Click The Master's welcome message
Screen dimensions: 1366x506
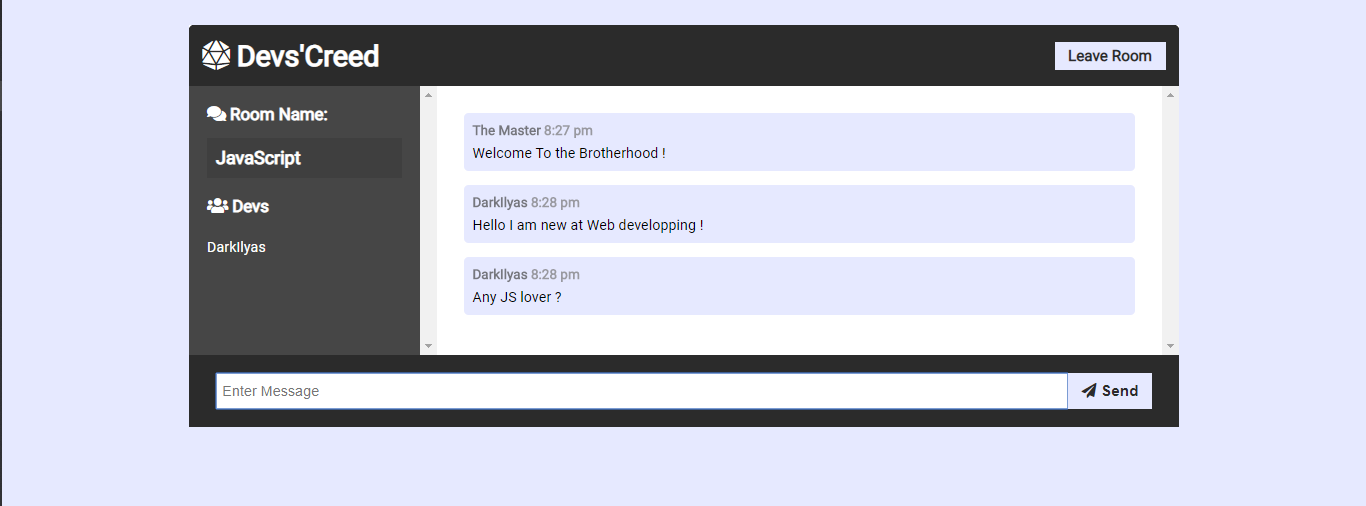[799, 142]
